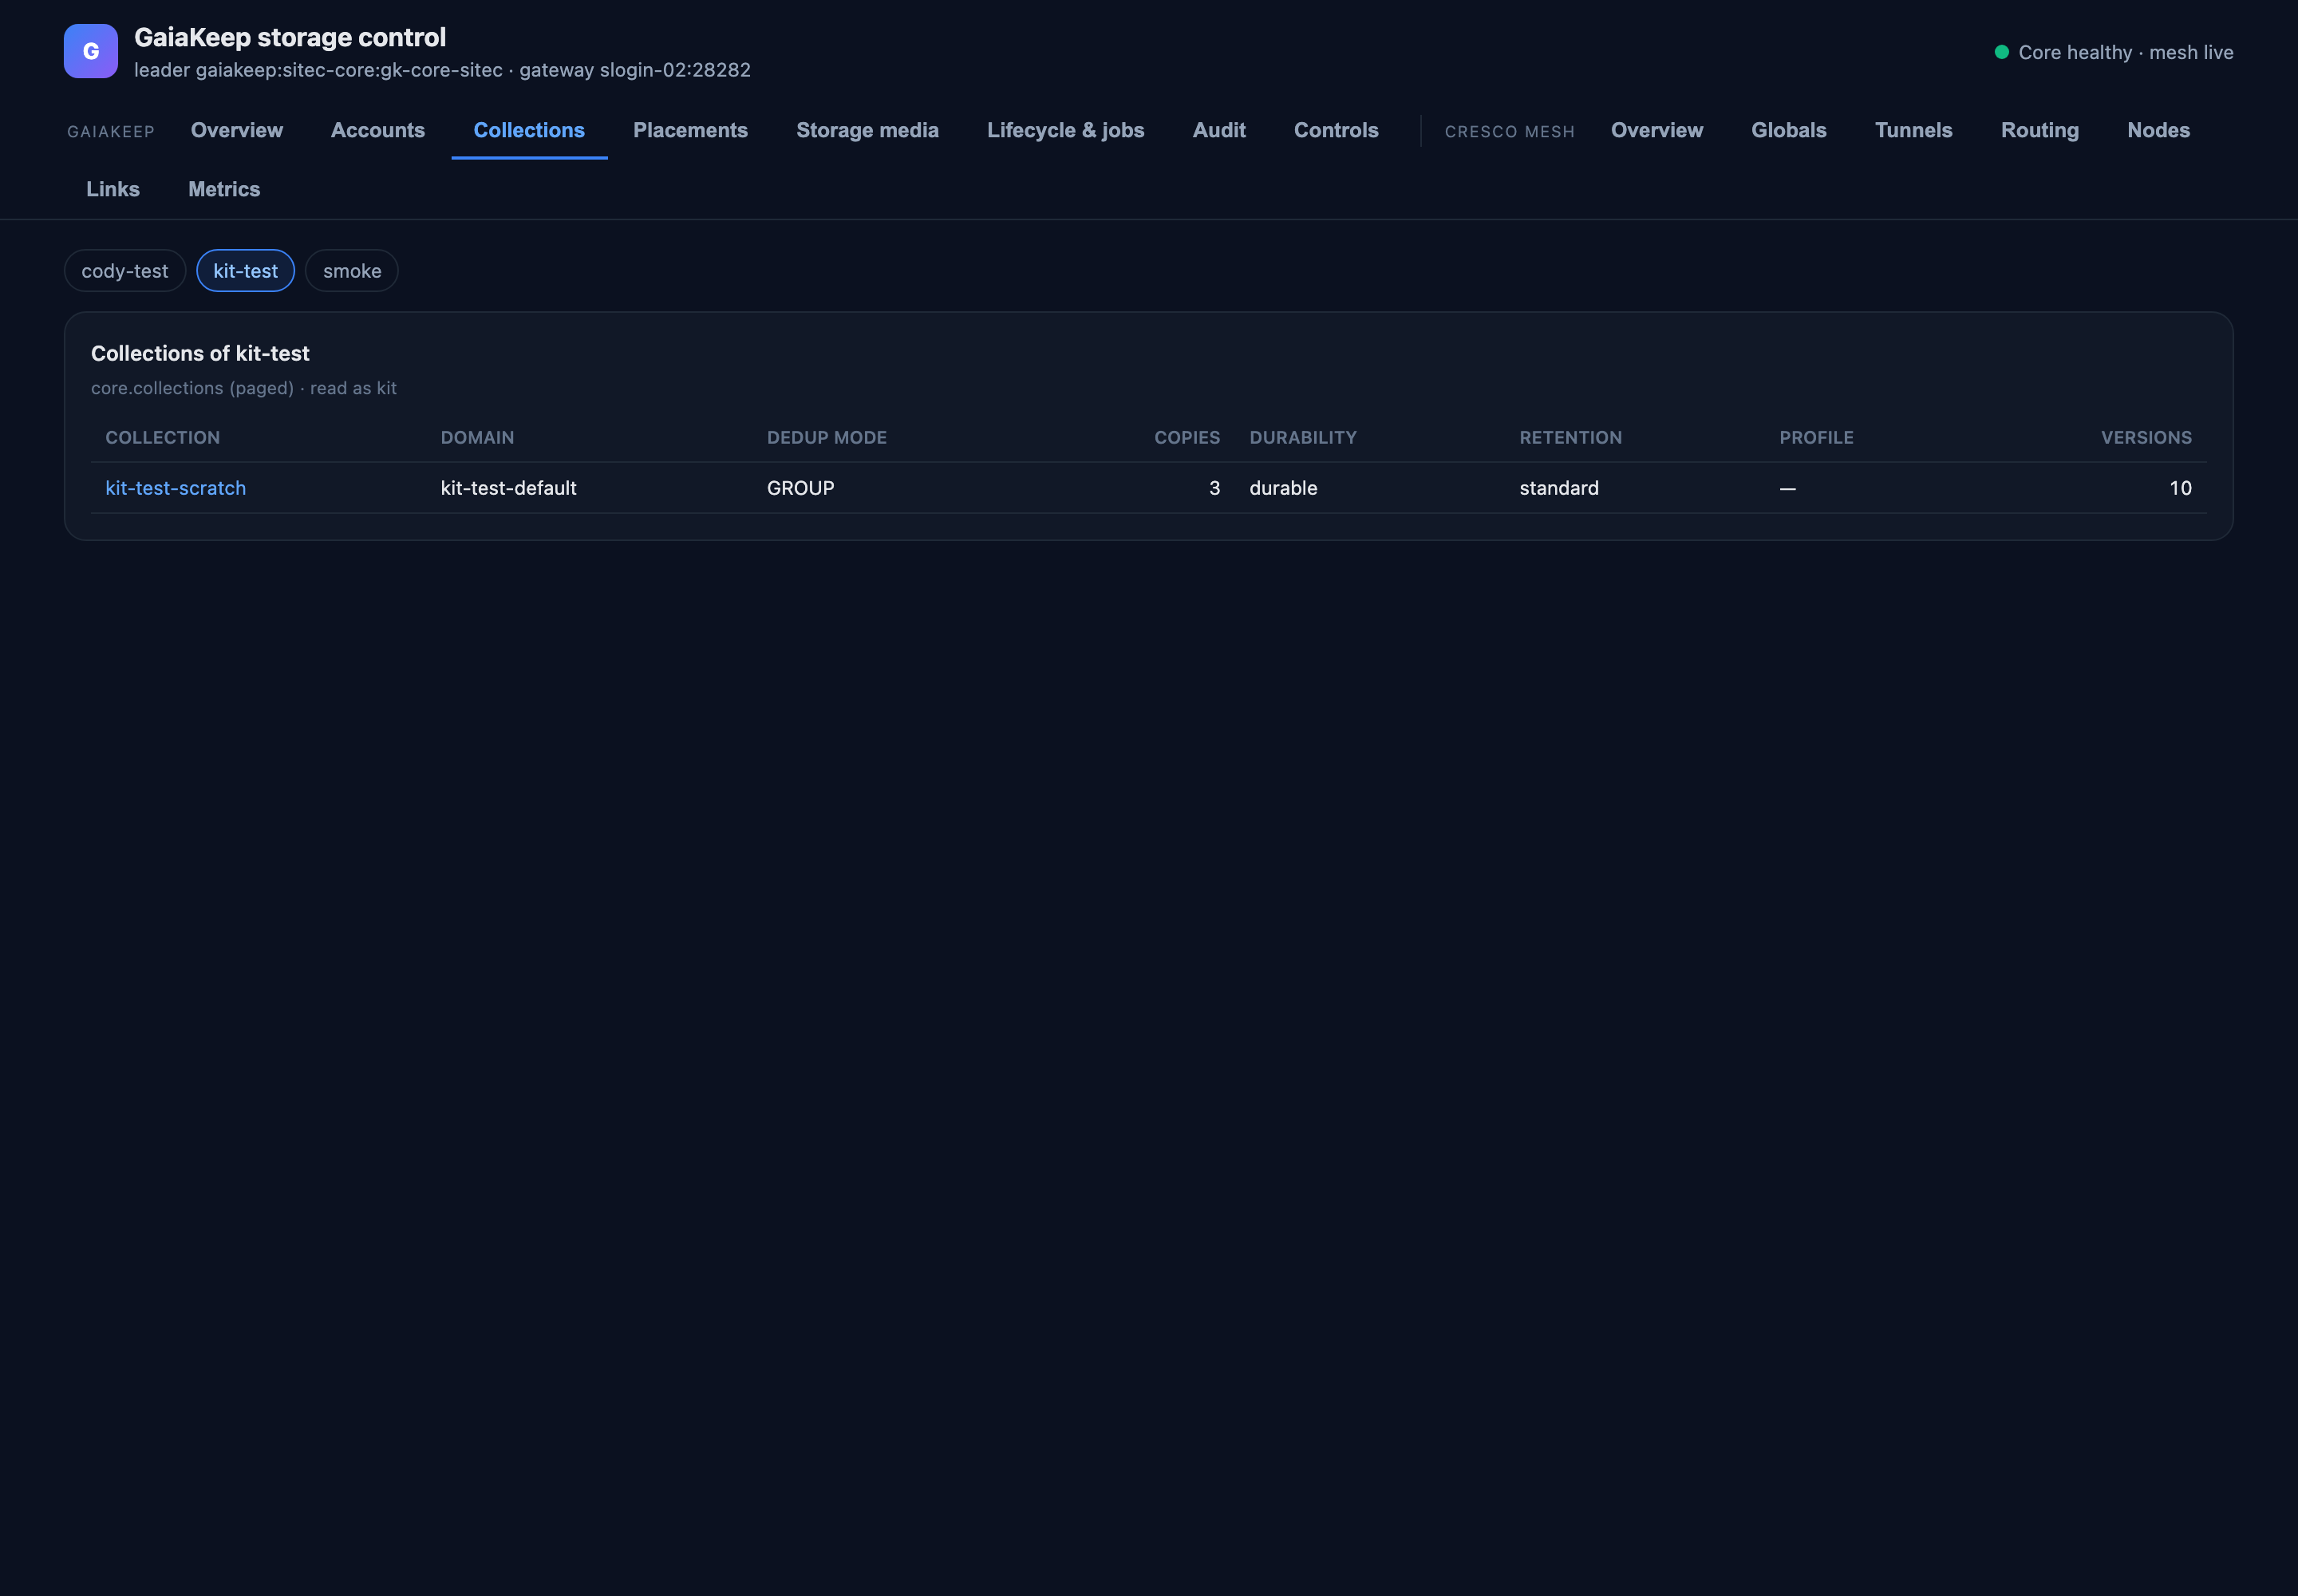Click the DURABILITY column header
Screen dimensions: 2298x1596
1303,438
